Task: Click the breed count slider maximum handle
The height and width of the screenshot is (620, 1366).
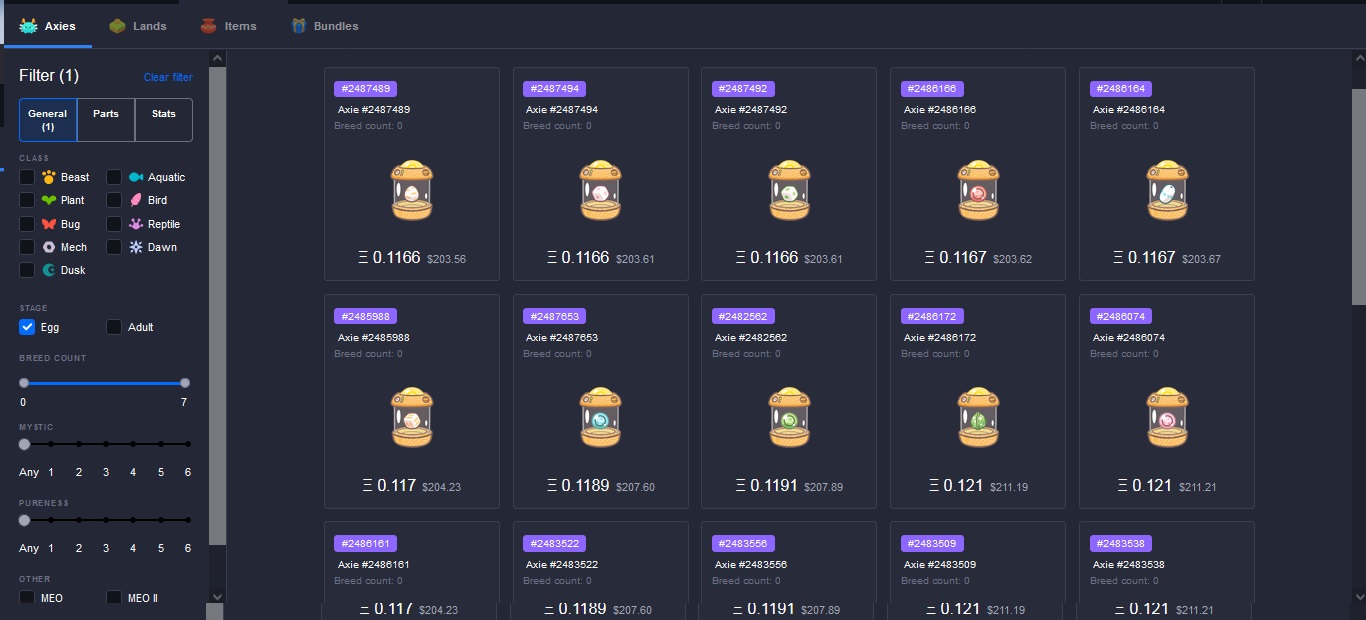Action: pyautogui.click(x=185, y=383)
